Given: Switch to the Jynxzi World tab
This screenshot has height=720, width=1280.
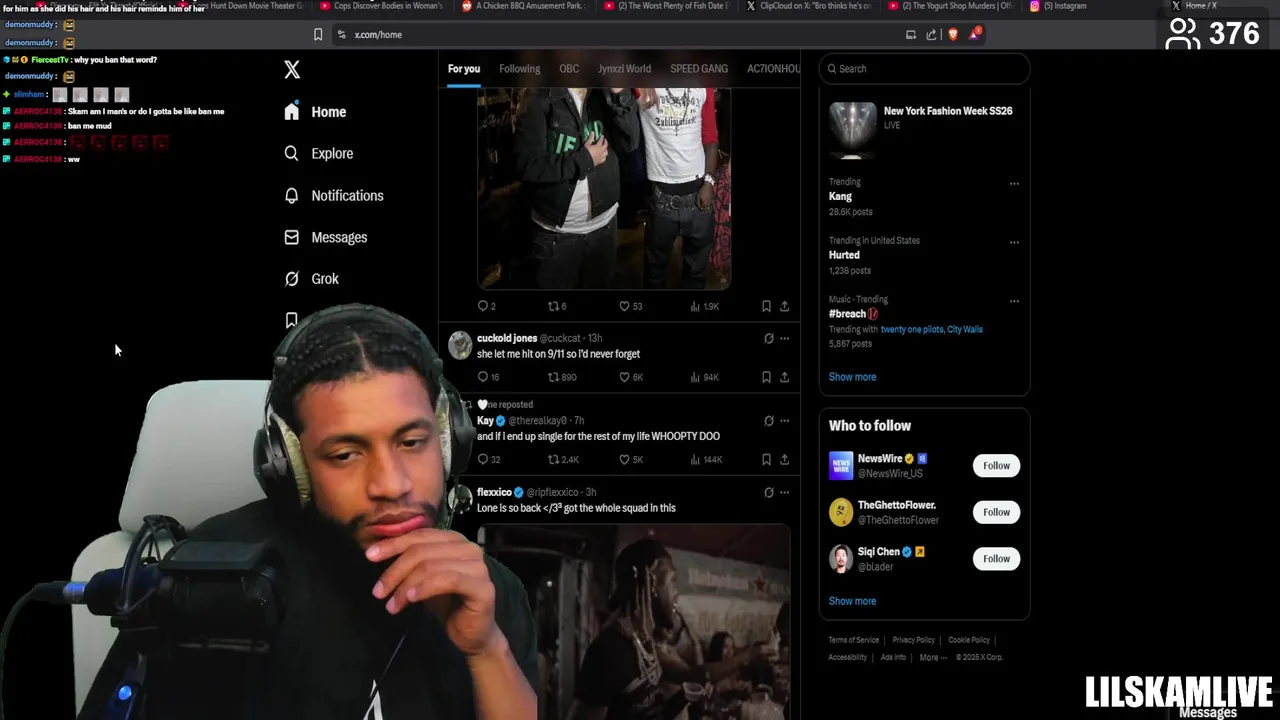Looking at the screenshot, I should pyautogui.click(x=624, y=69).
